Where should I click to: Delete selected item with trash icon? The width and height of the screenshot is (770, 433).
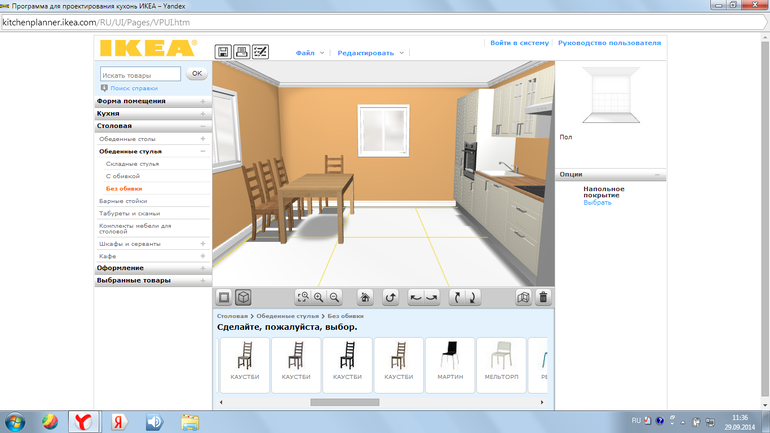(x=543, y=297)
